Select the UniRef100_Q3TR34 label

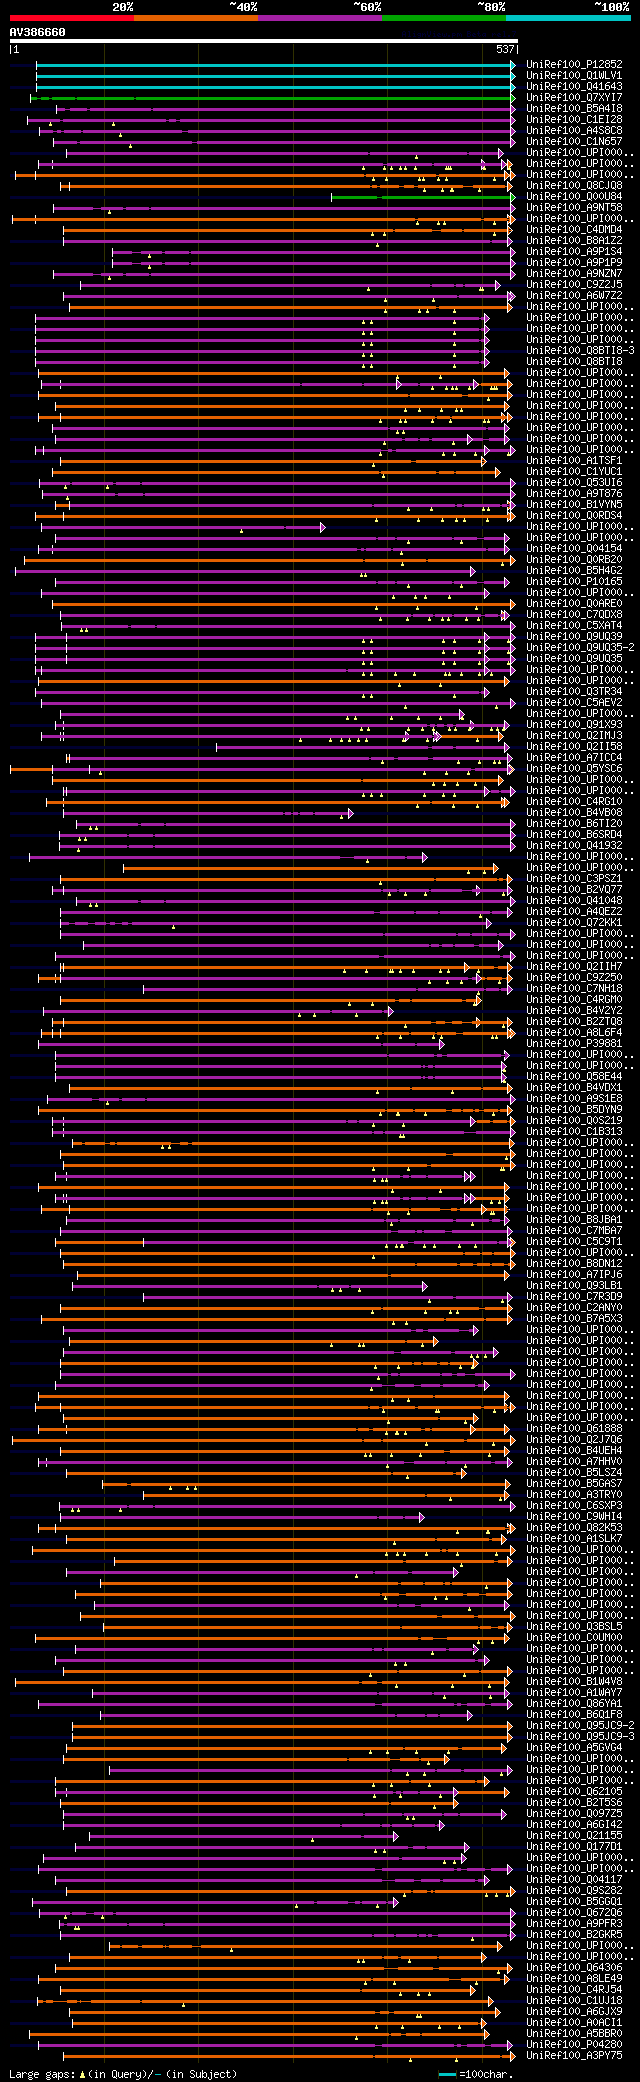pyautogui.click(x=574, y=691)
